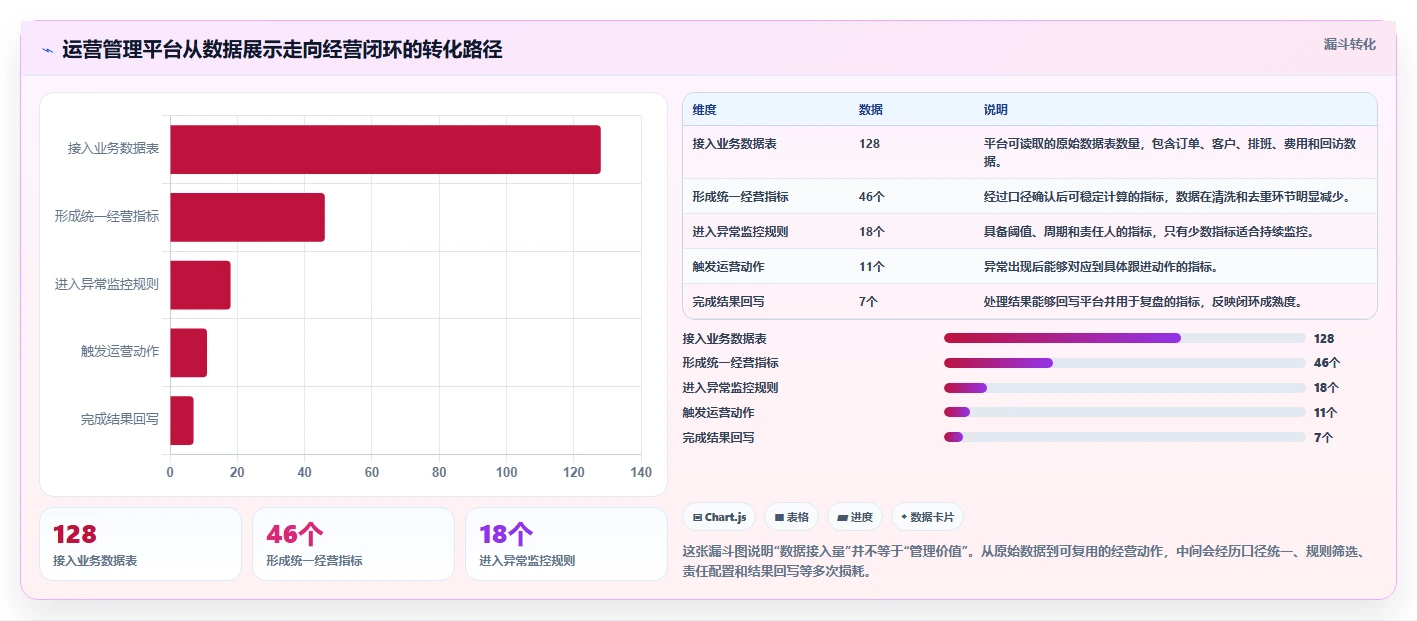Viewport: 1417px width, 621px height.
Task: Click the x-axis tick 60
Action: coord(372,472)
